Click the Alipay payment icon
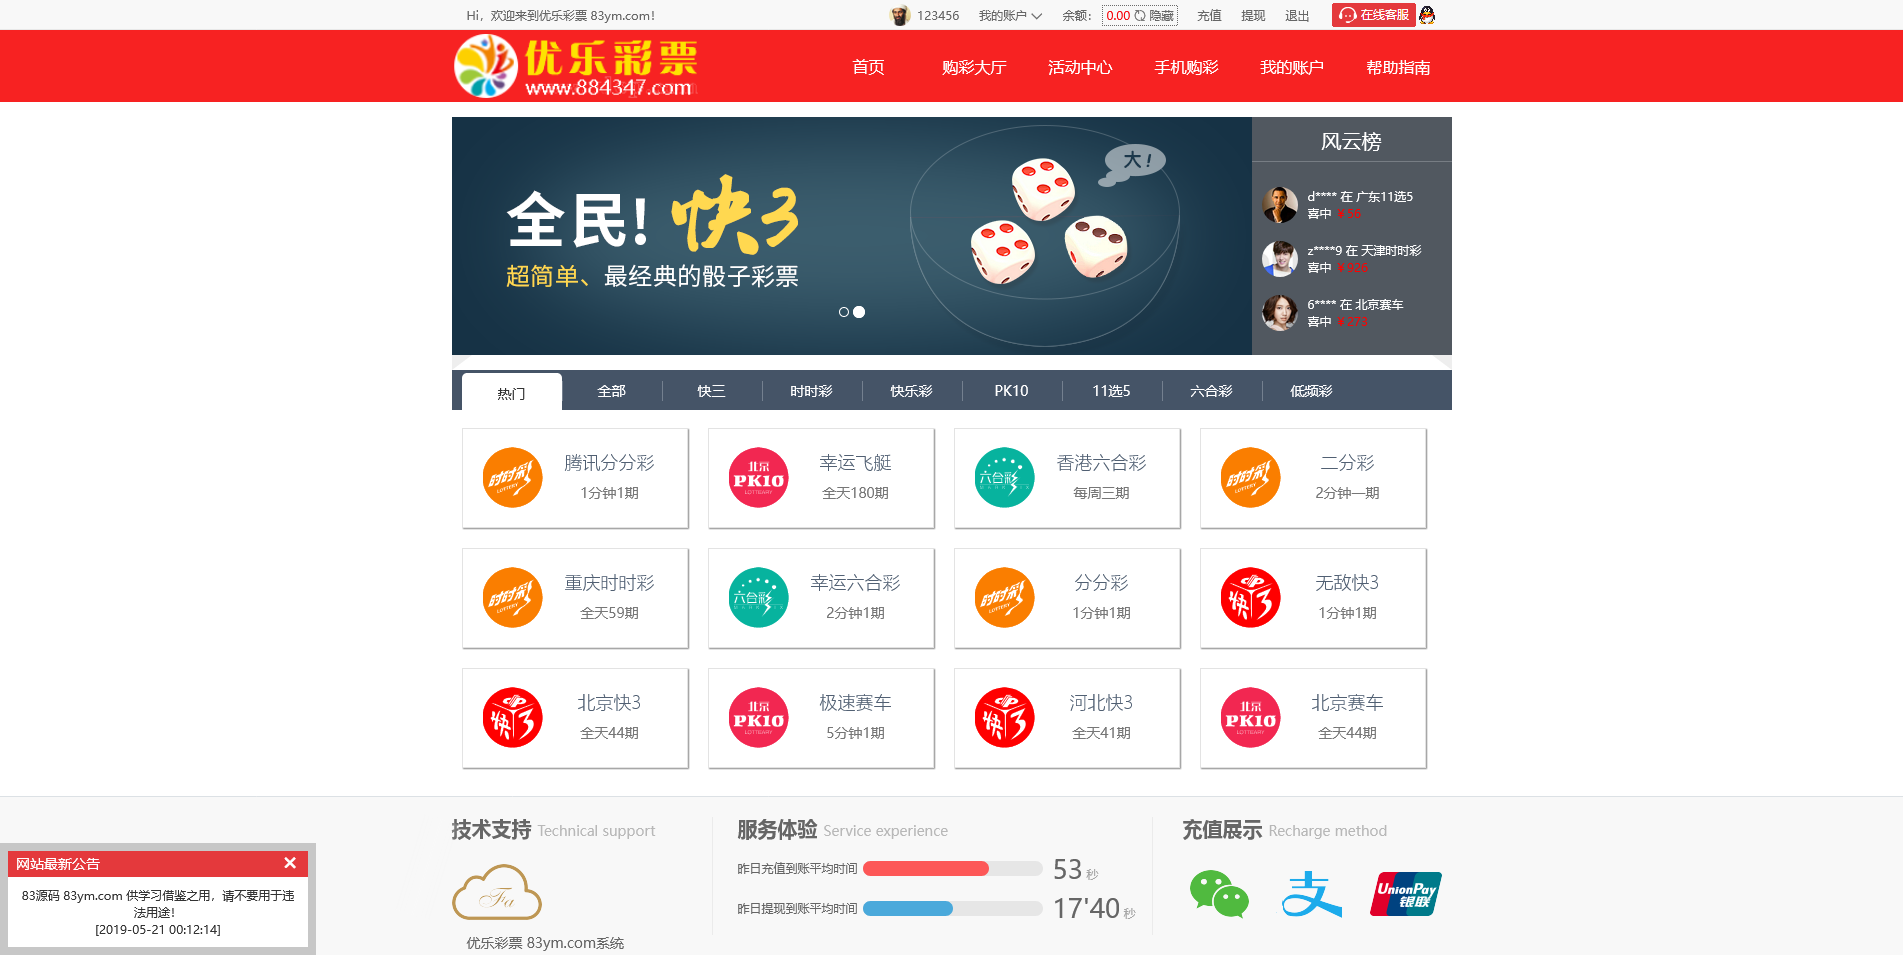This screenshot has width=1903, height=955. coord(1311,894)
